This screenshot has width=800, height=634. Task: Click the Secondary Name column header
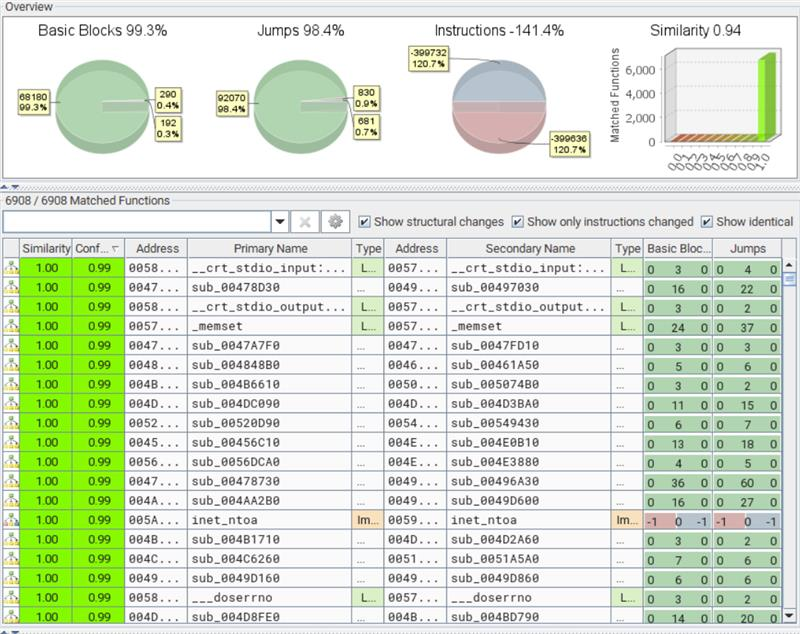click(x=530, y=248)
